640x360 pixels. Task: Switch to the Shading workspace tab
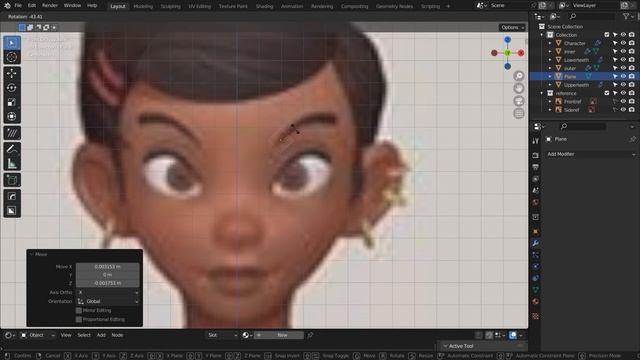(264, 6)
